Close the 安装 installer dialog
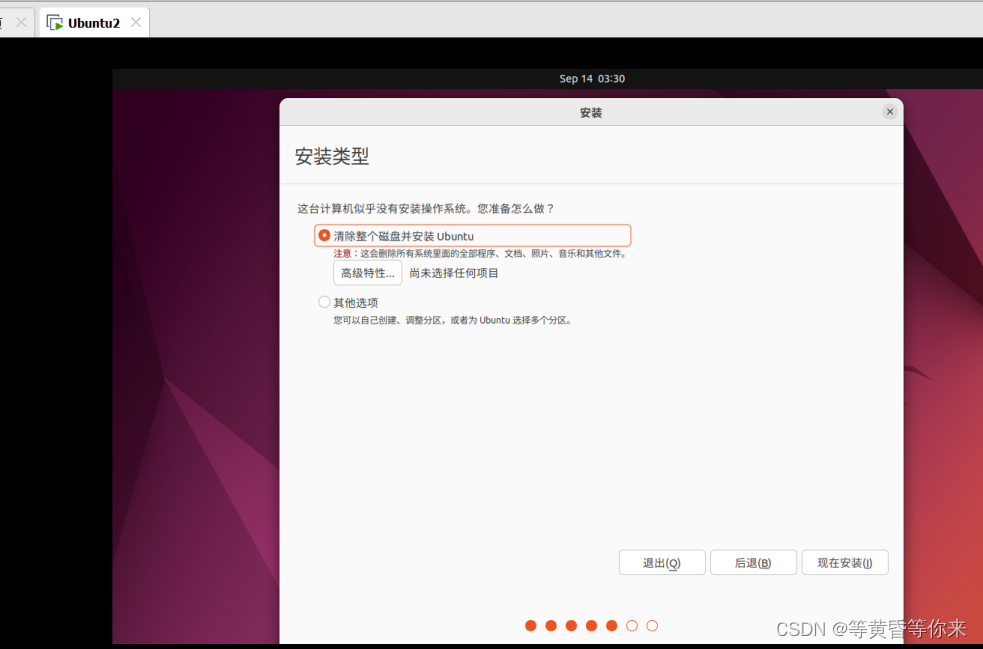 (x=890, y=112)
